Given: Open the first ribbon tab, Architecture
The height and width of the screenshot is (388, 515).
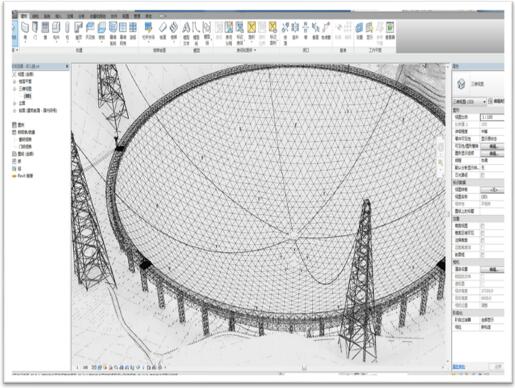Looking at the screenshot, I should point(24,16).
